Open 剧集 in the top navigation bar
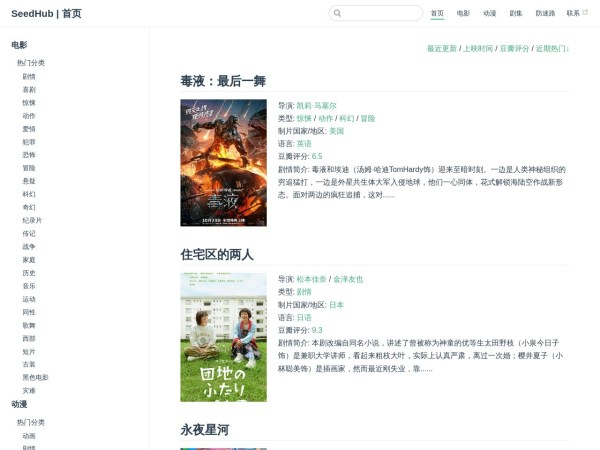Viewport: 600px width, 450px height. pyautogui.click(x=516, y=14)
